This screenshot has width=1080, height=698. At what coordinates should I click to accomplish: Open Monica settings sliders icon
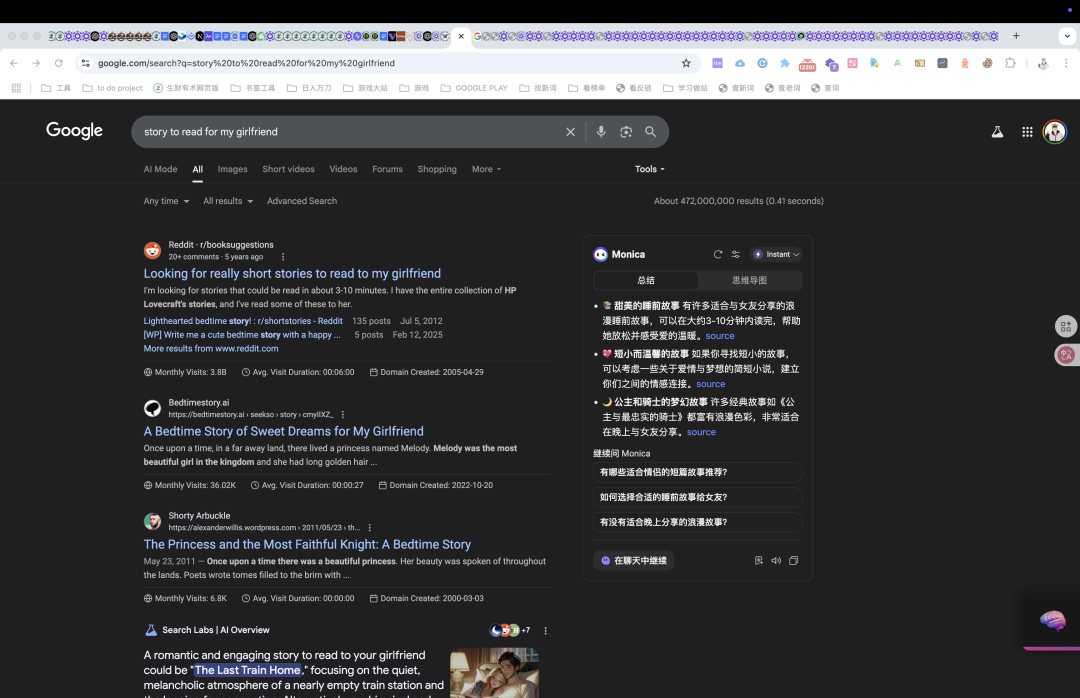(x=736, y=254)
